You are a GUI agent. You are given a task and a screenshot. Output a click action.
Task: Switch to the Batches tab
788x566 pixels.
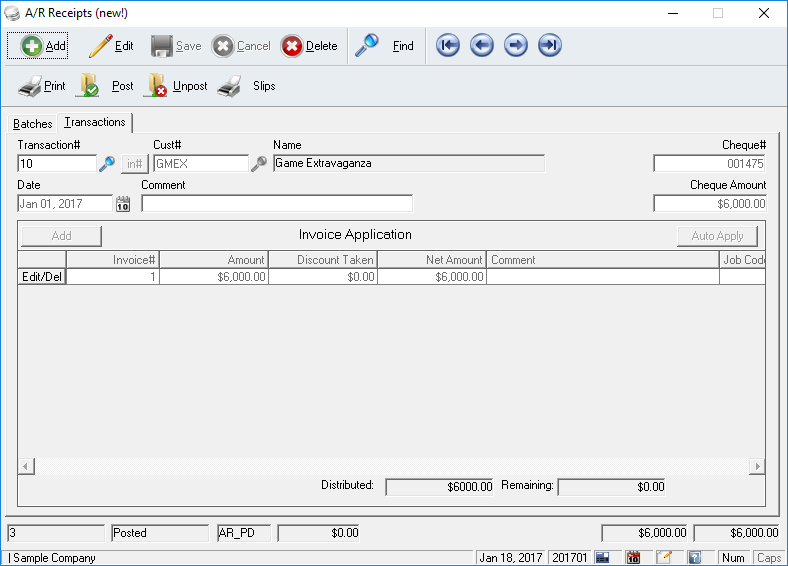click(x=32, y=124)
